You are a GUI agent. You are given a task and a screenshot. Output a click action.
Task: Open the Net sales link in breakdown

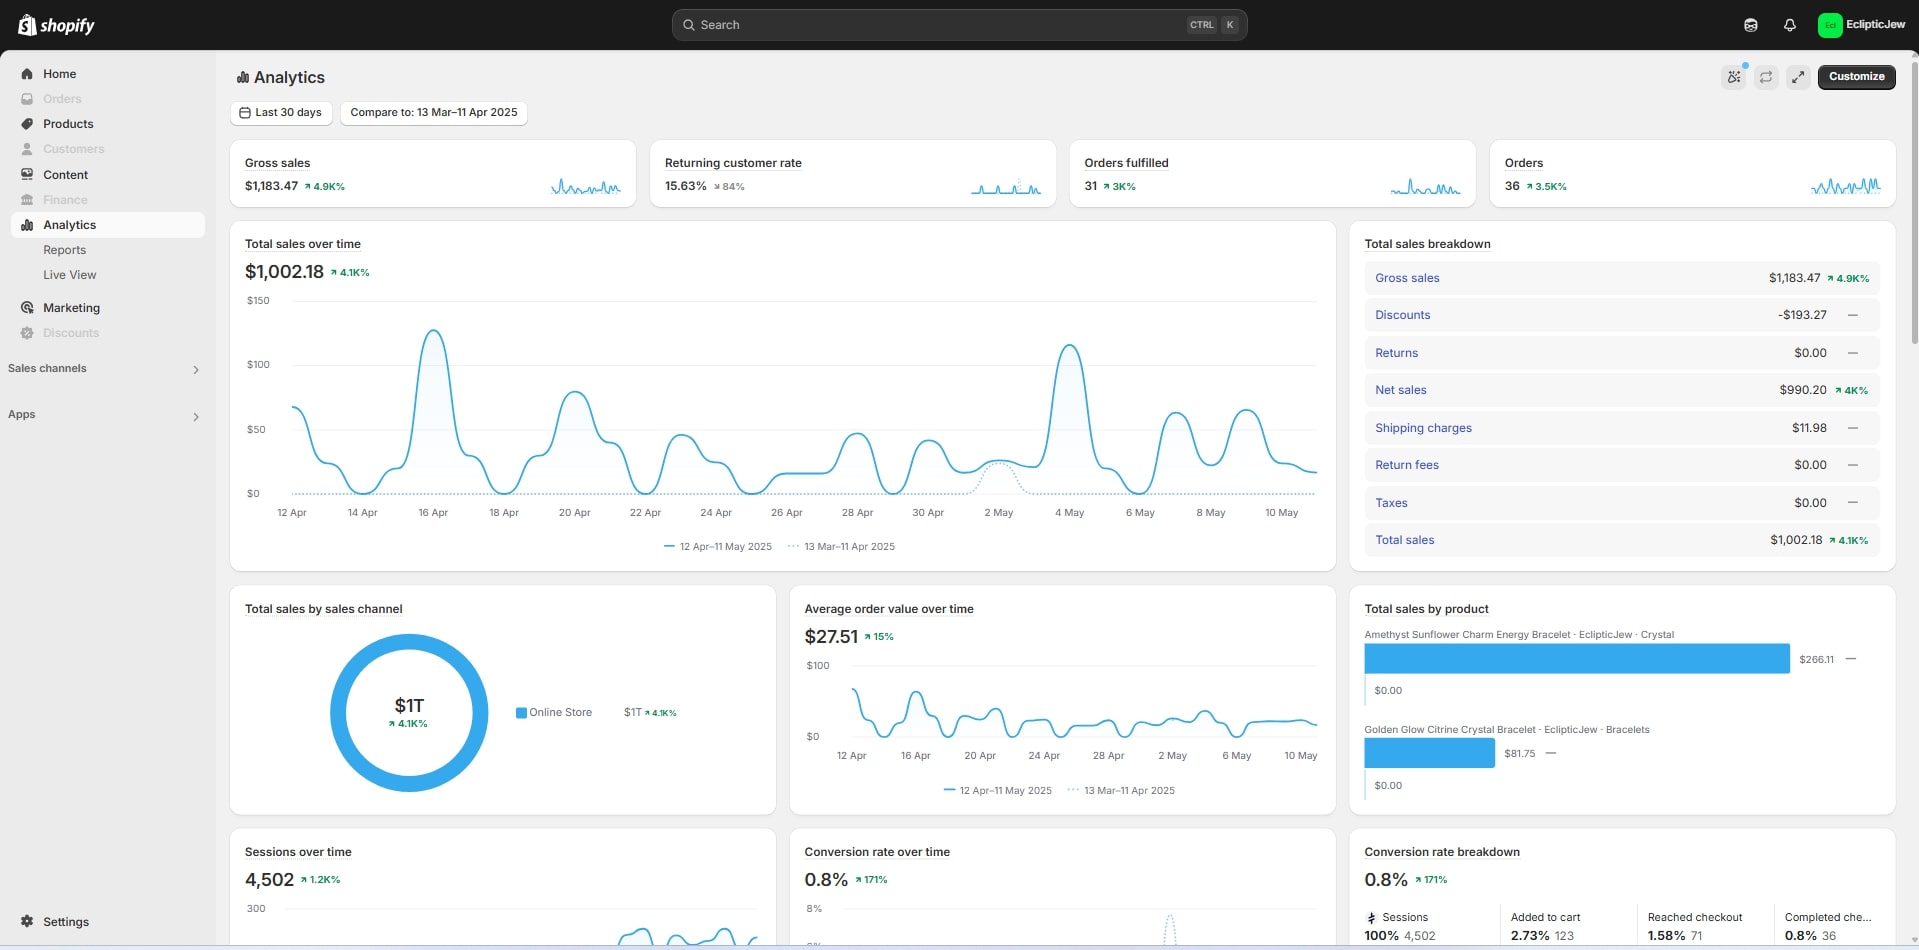pos(1400,390)
